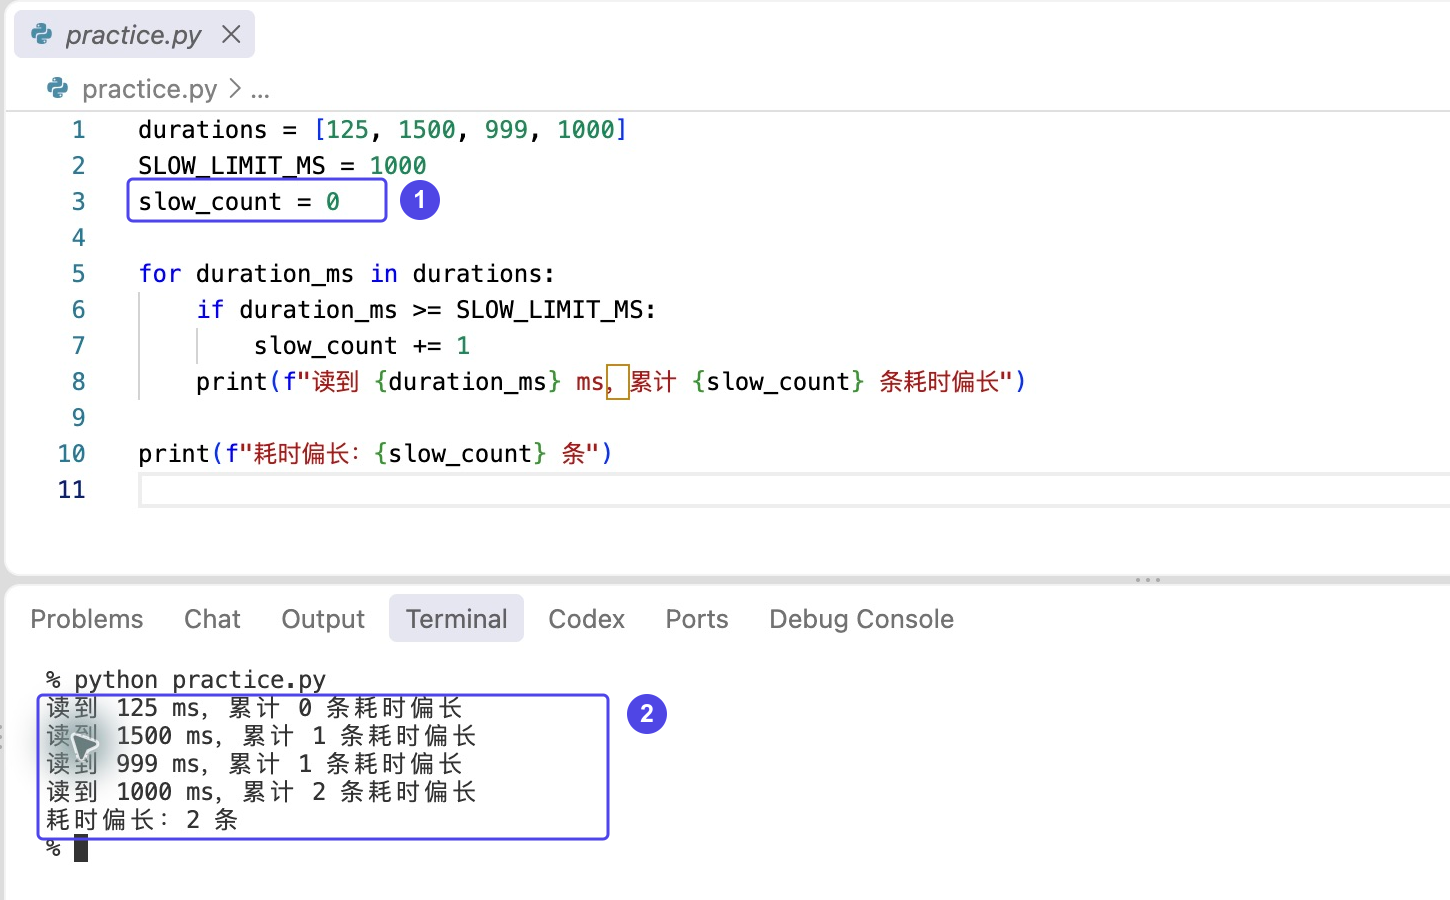This screenshot has height=900, width=1450.
Task: Click the print call on line 8
Action: (611, 382)
